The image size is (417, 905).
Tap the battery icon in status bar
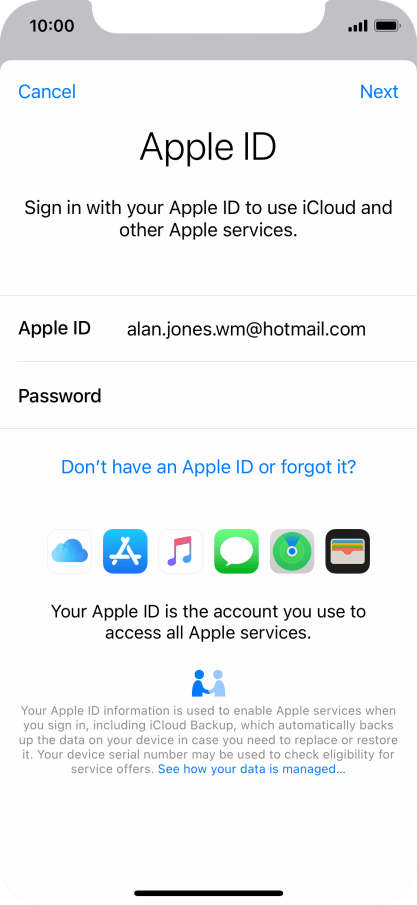pyautogui.click(x=388, y=26)
